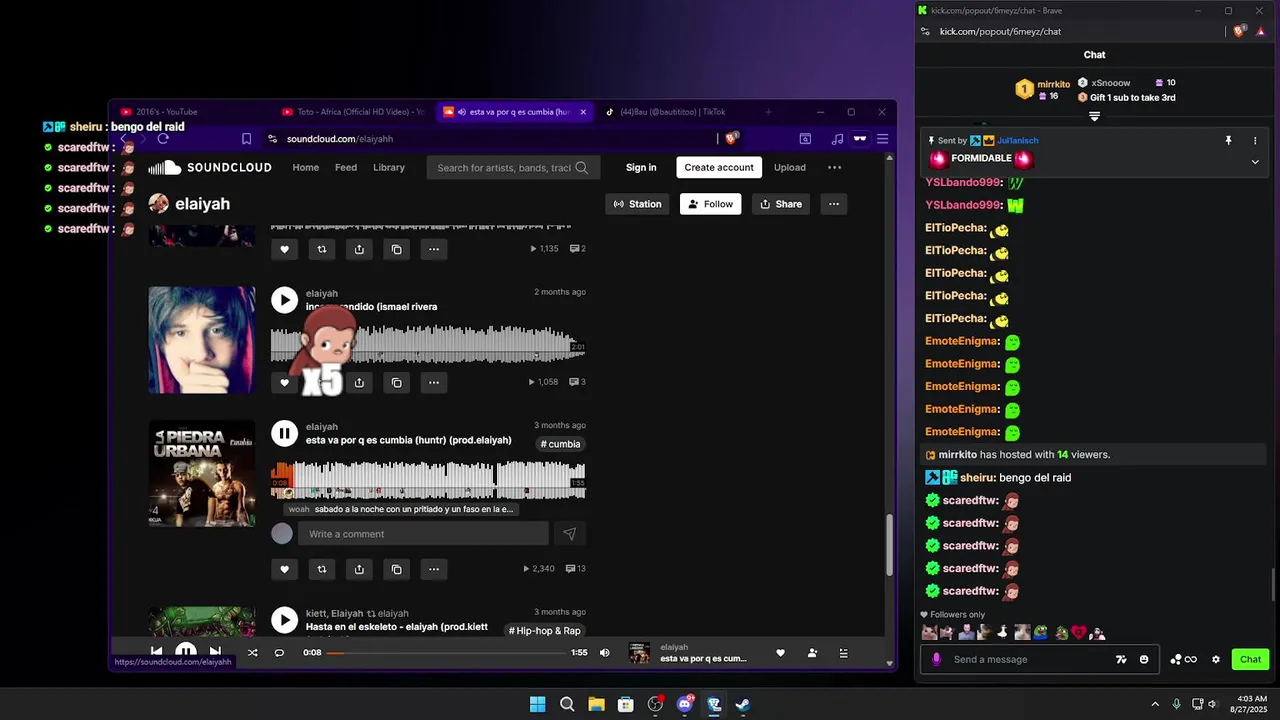This screenshot has height=720, width=1280.
Task: Expand the Kick chat leaderboard
Action: (1094, 117)
